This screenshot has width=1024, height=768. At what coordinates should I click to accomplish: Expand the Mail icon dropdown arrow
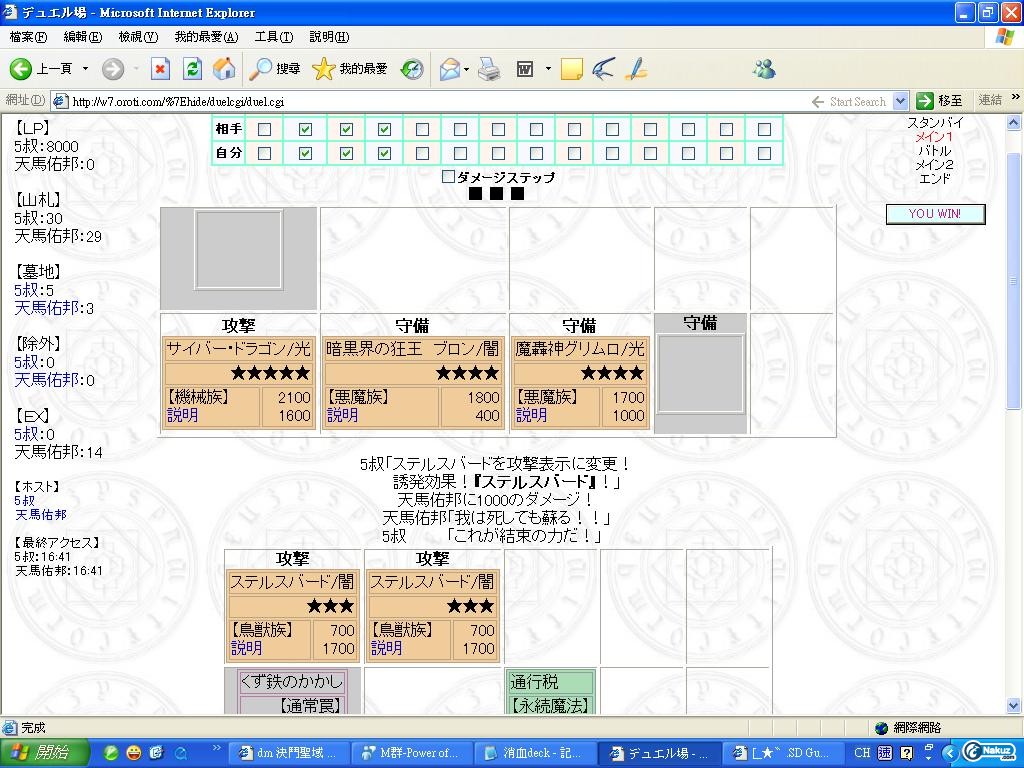click(466, 69)
